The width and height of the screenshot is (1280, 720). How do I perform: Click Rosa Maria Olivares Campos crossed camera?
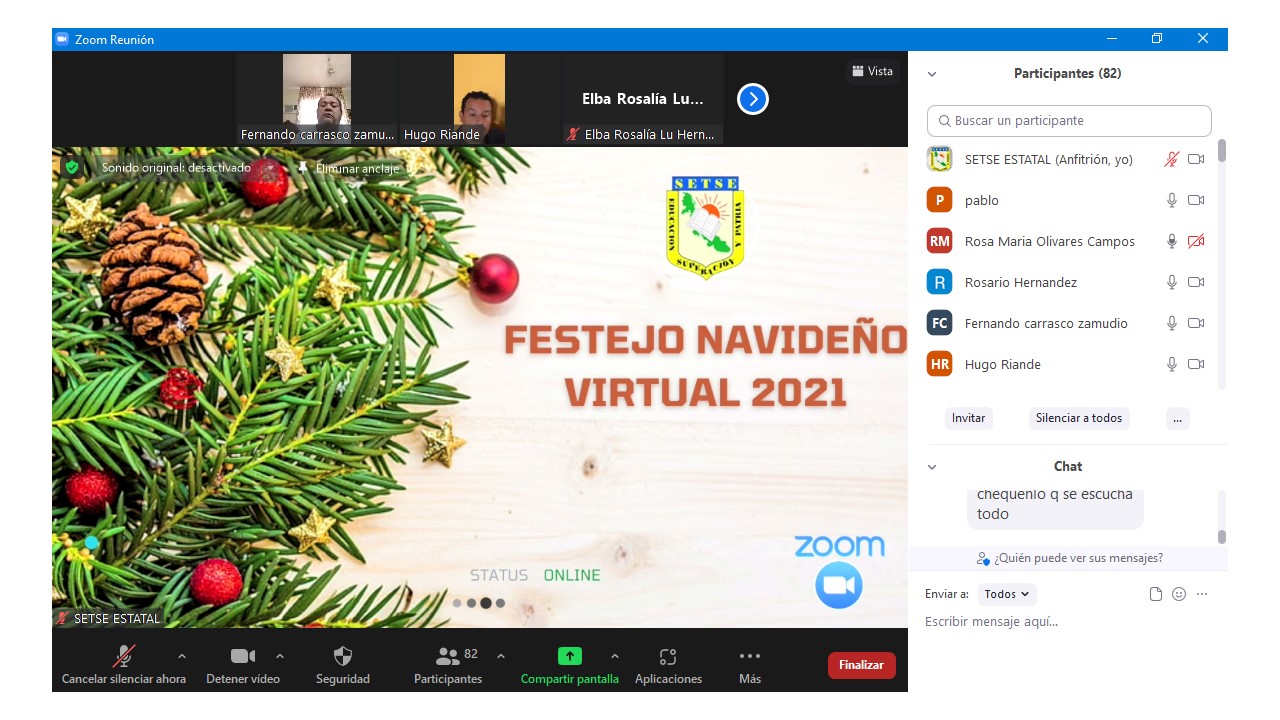click(1196, 241)
